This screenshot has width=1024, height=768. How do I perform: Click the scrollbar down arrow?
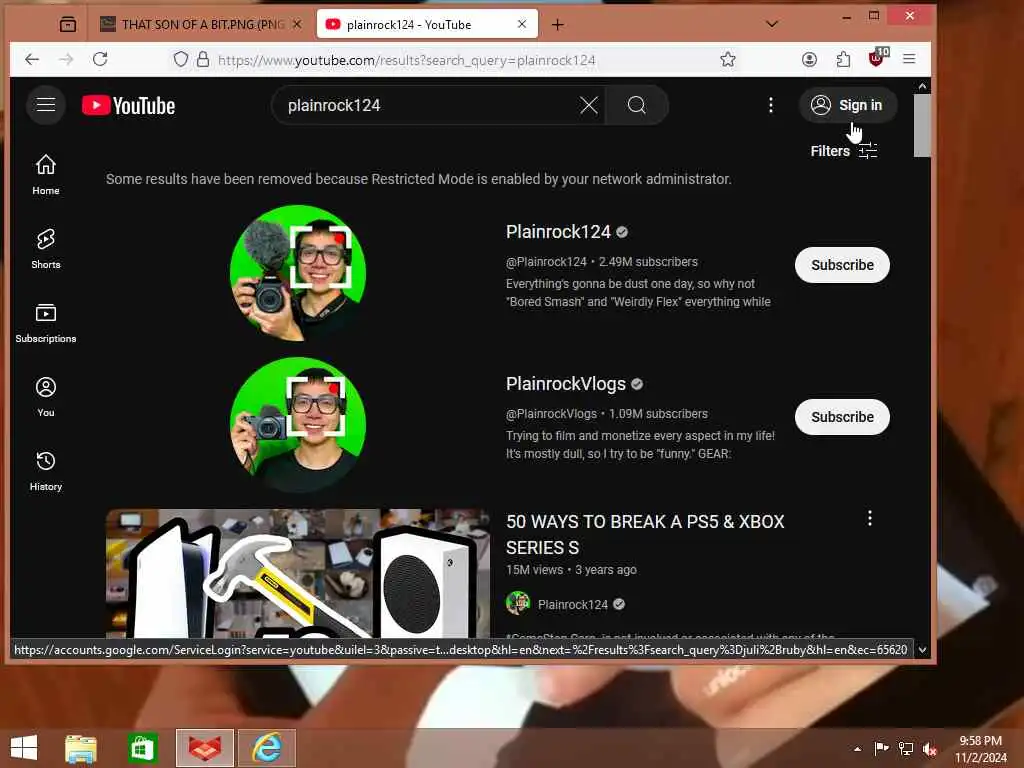(921, 650)
